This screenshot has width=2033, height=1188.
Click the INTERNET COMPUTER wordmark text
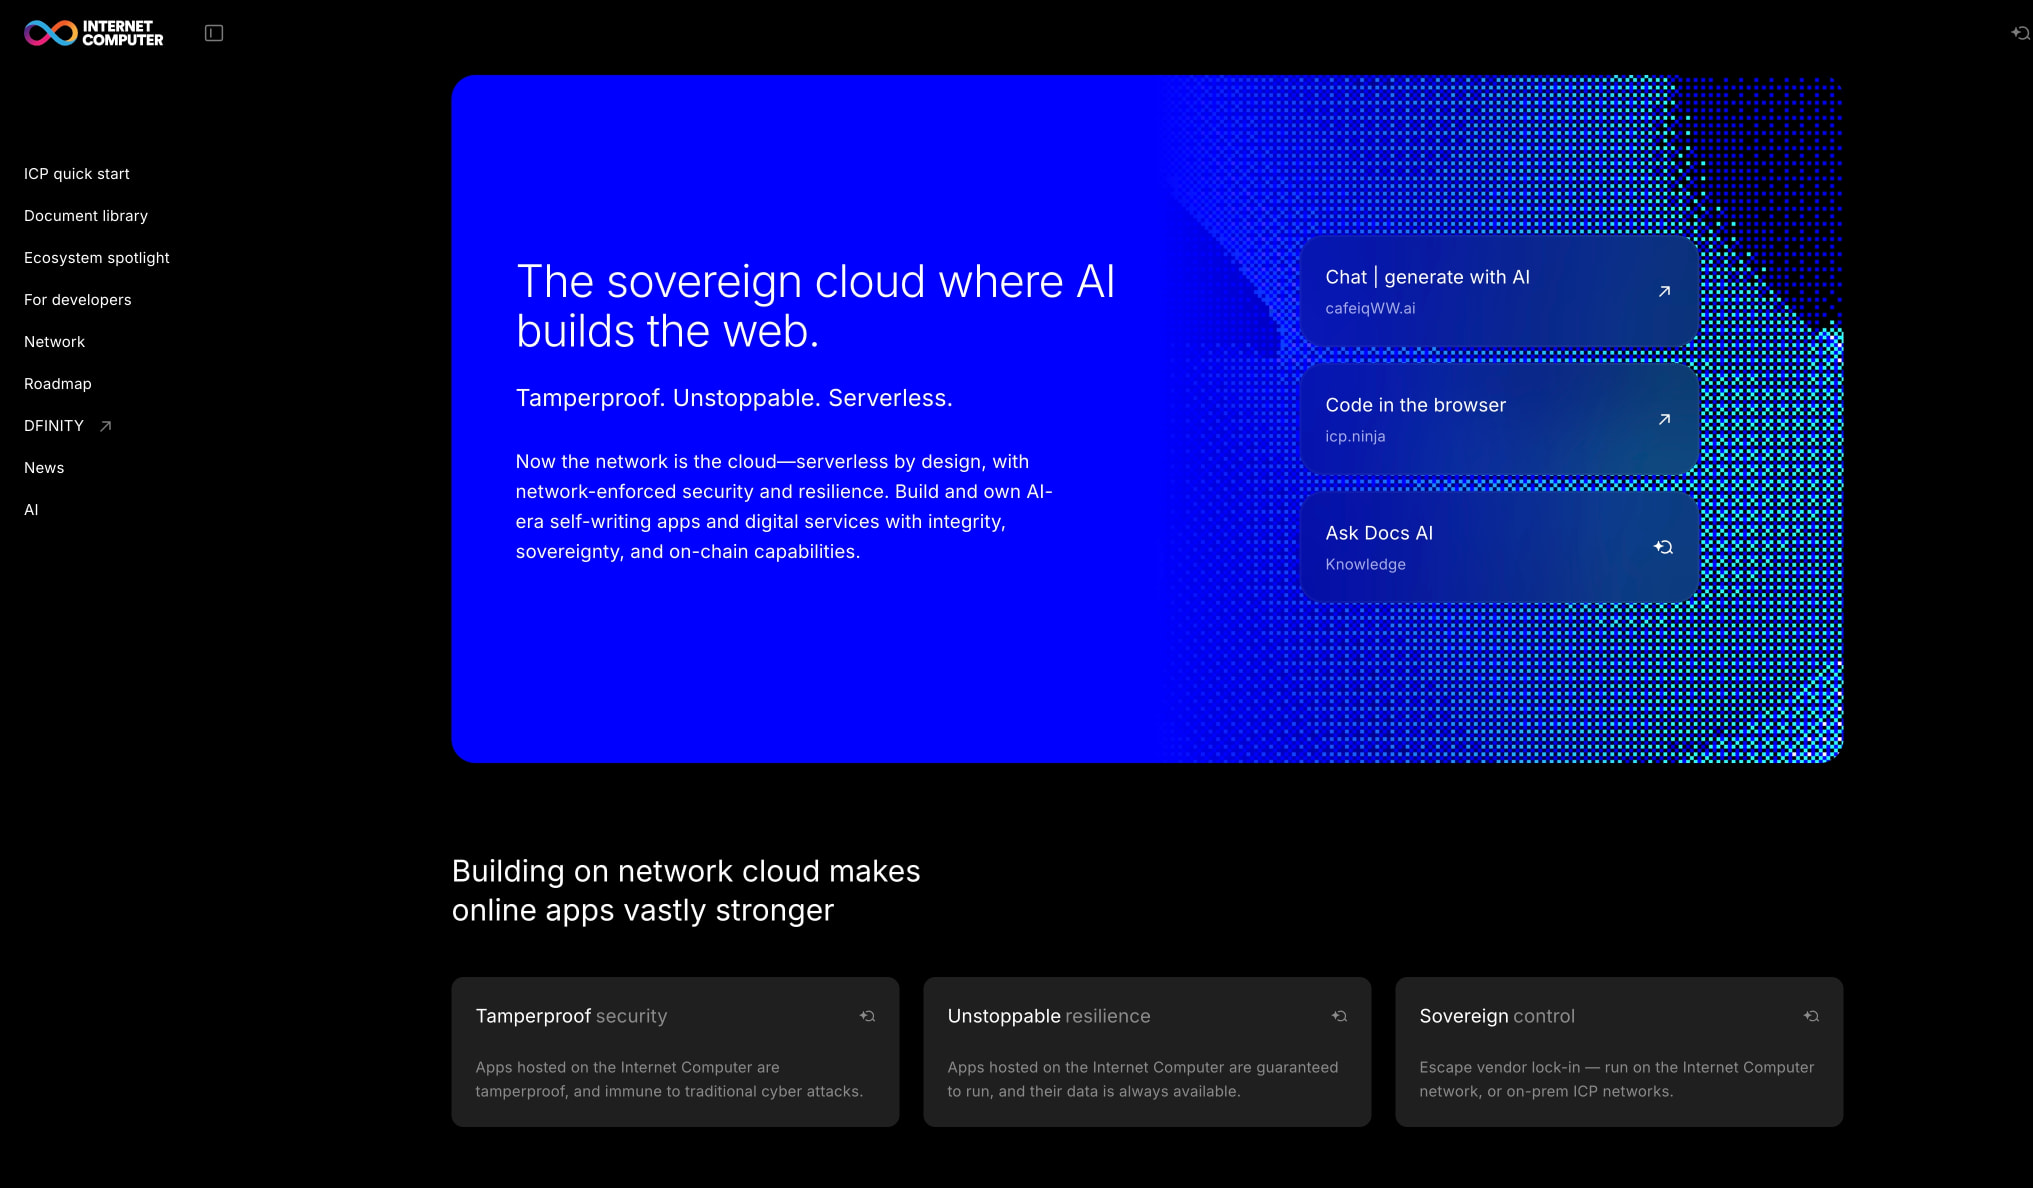(122, 33)
